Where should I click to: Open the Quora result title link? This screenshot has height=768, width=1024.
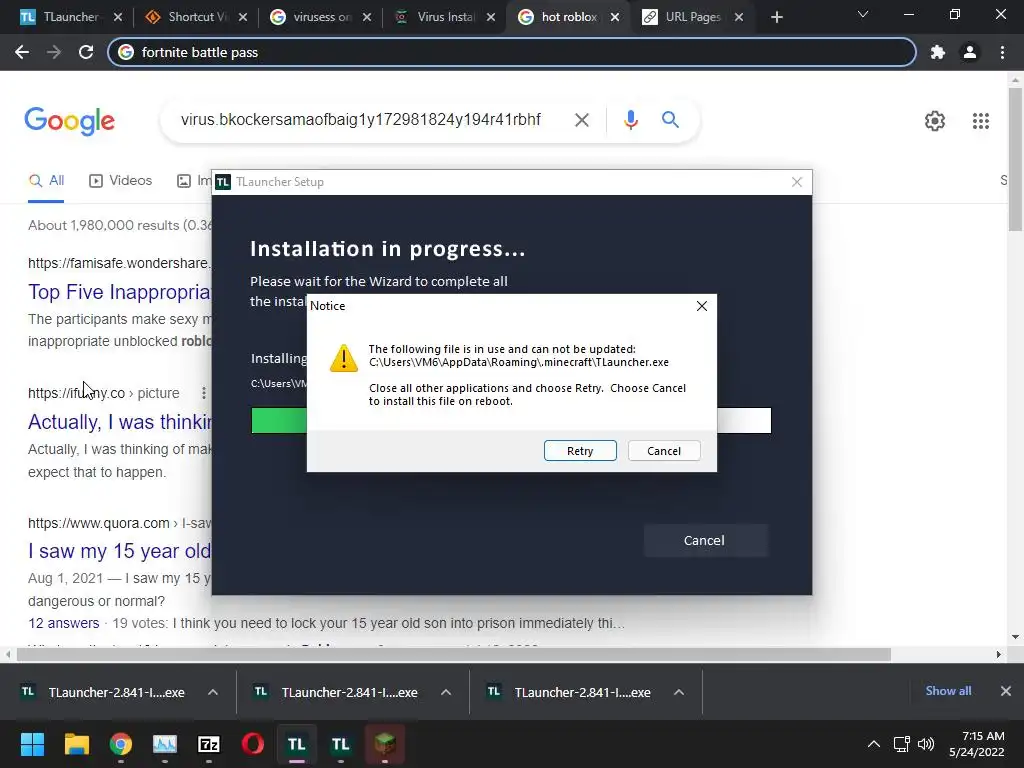pos(120,551)
